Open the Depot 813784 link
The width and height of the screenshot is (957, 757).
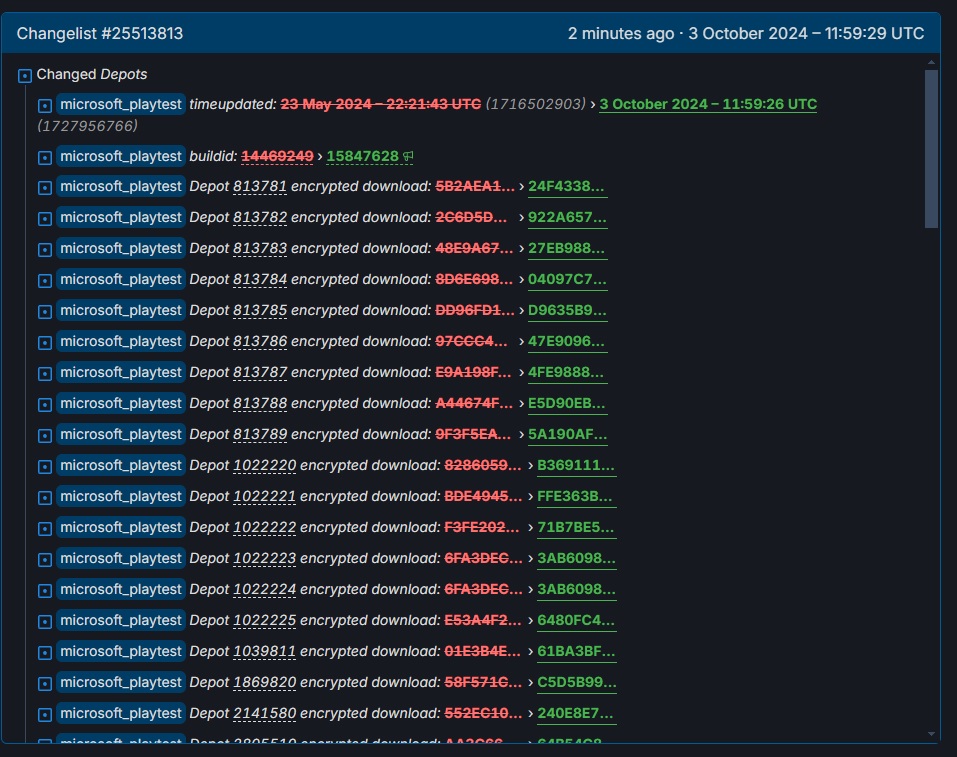(260, 279)
